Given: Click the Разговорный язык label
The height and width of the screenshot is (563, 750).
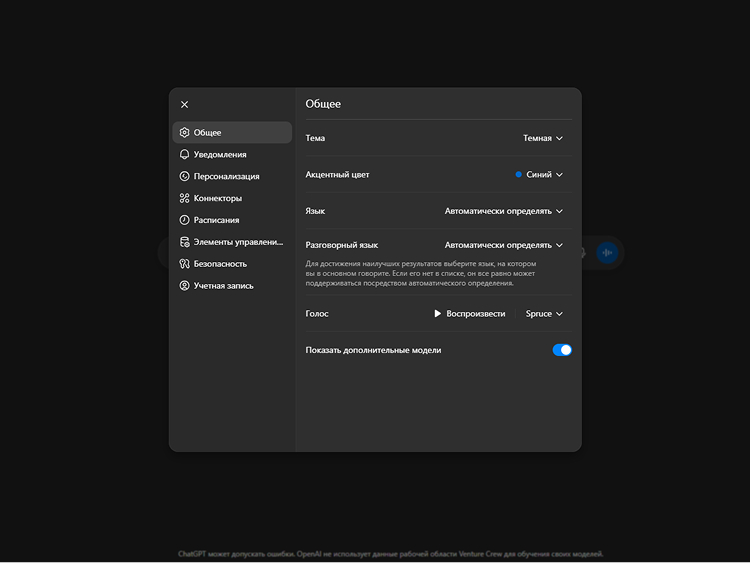Looking at the screenshot, I should [342, 245].
